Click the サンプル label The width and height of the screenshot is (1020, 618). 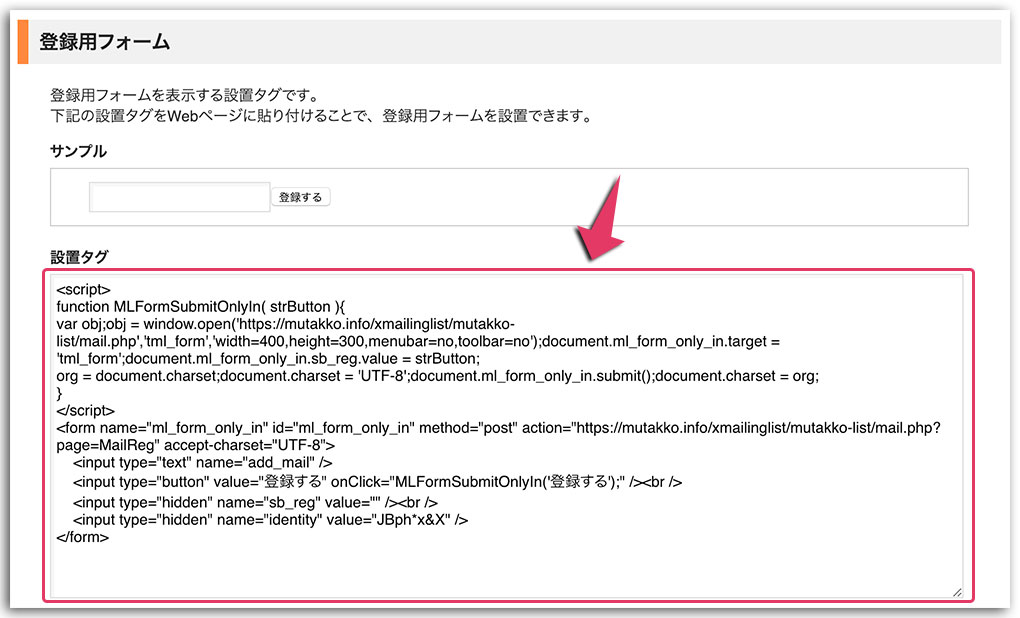point(78,151)
